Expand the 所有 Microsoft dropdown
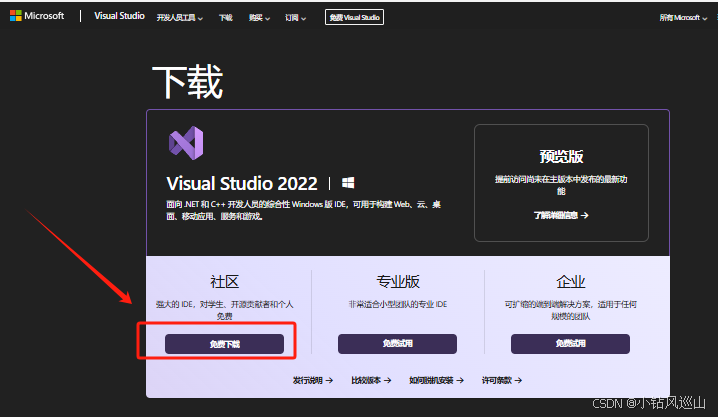The width and height of the screenshot is (718, 417). coord(683,18)
